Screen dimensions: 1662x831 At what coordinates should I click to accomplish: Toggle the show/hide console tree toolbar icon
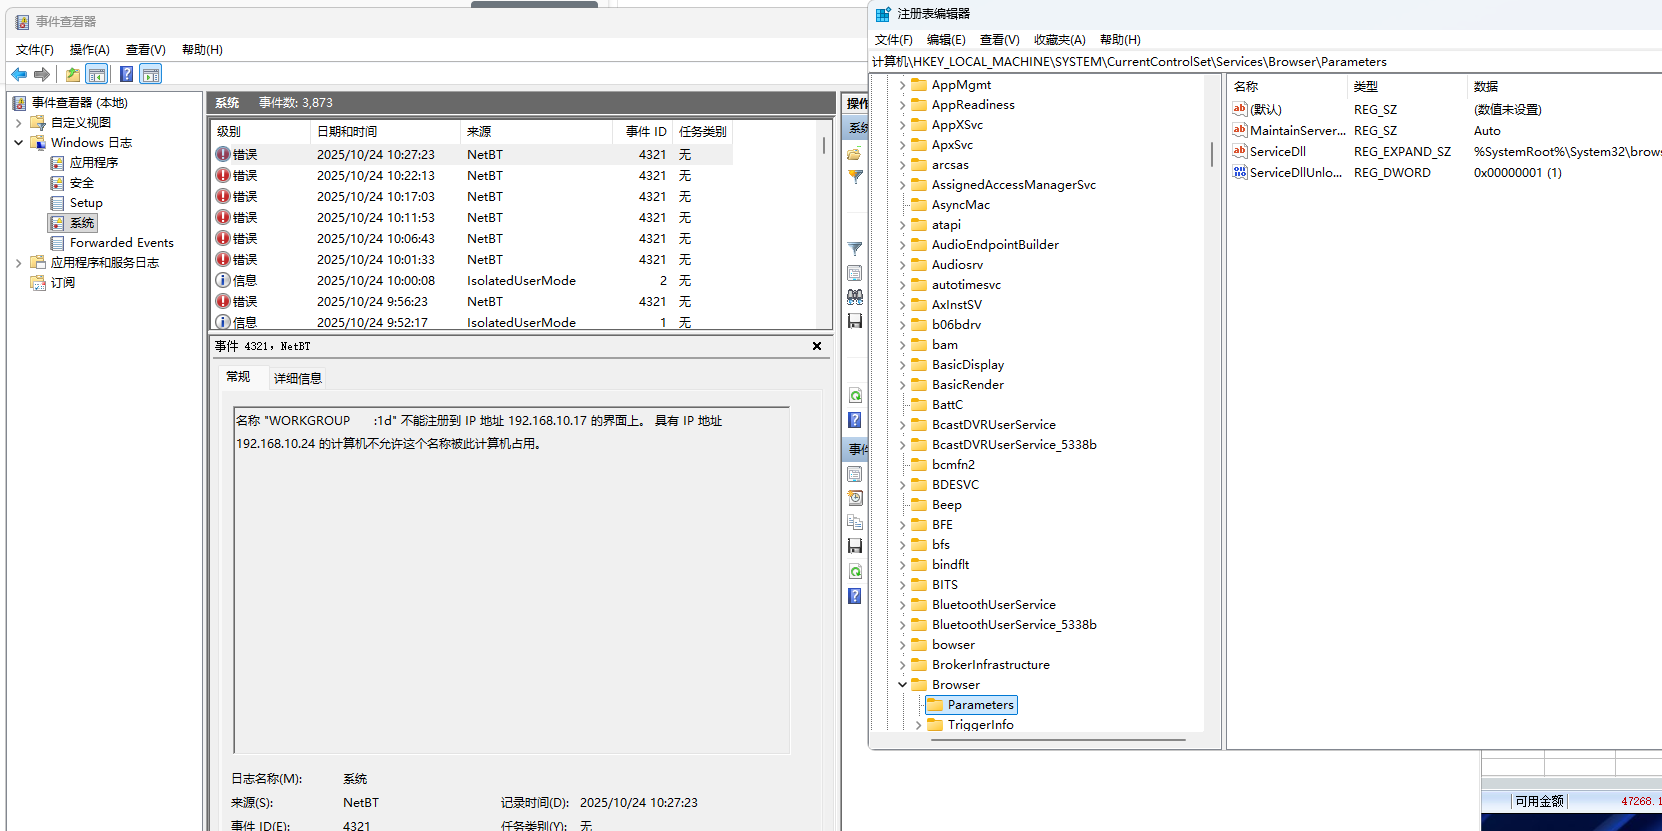(97, 74)
